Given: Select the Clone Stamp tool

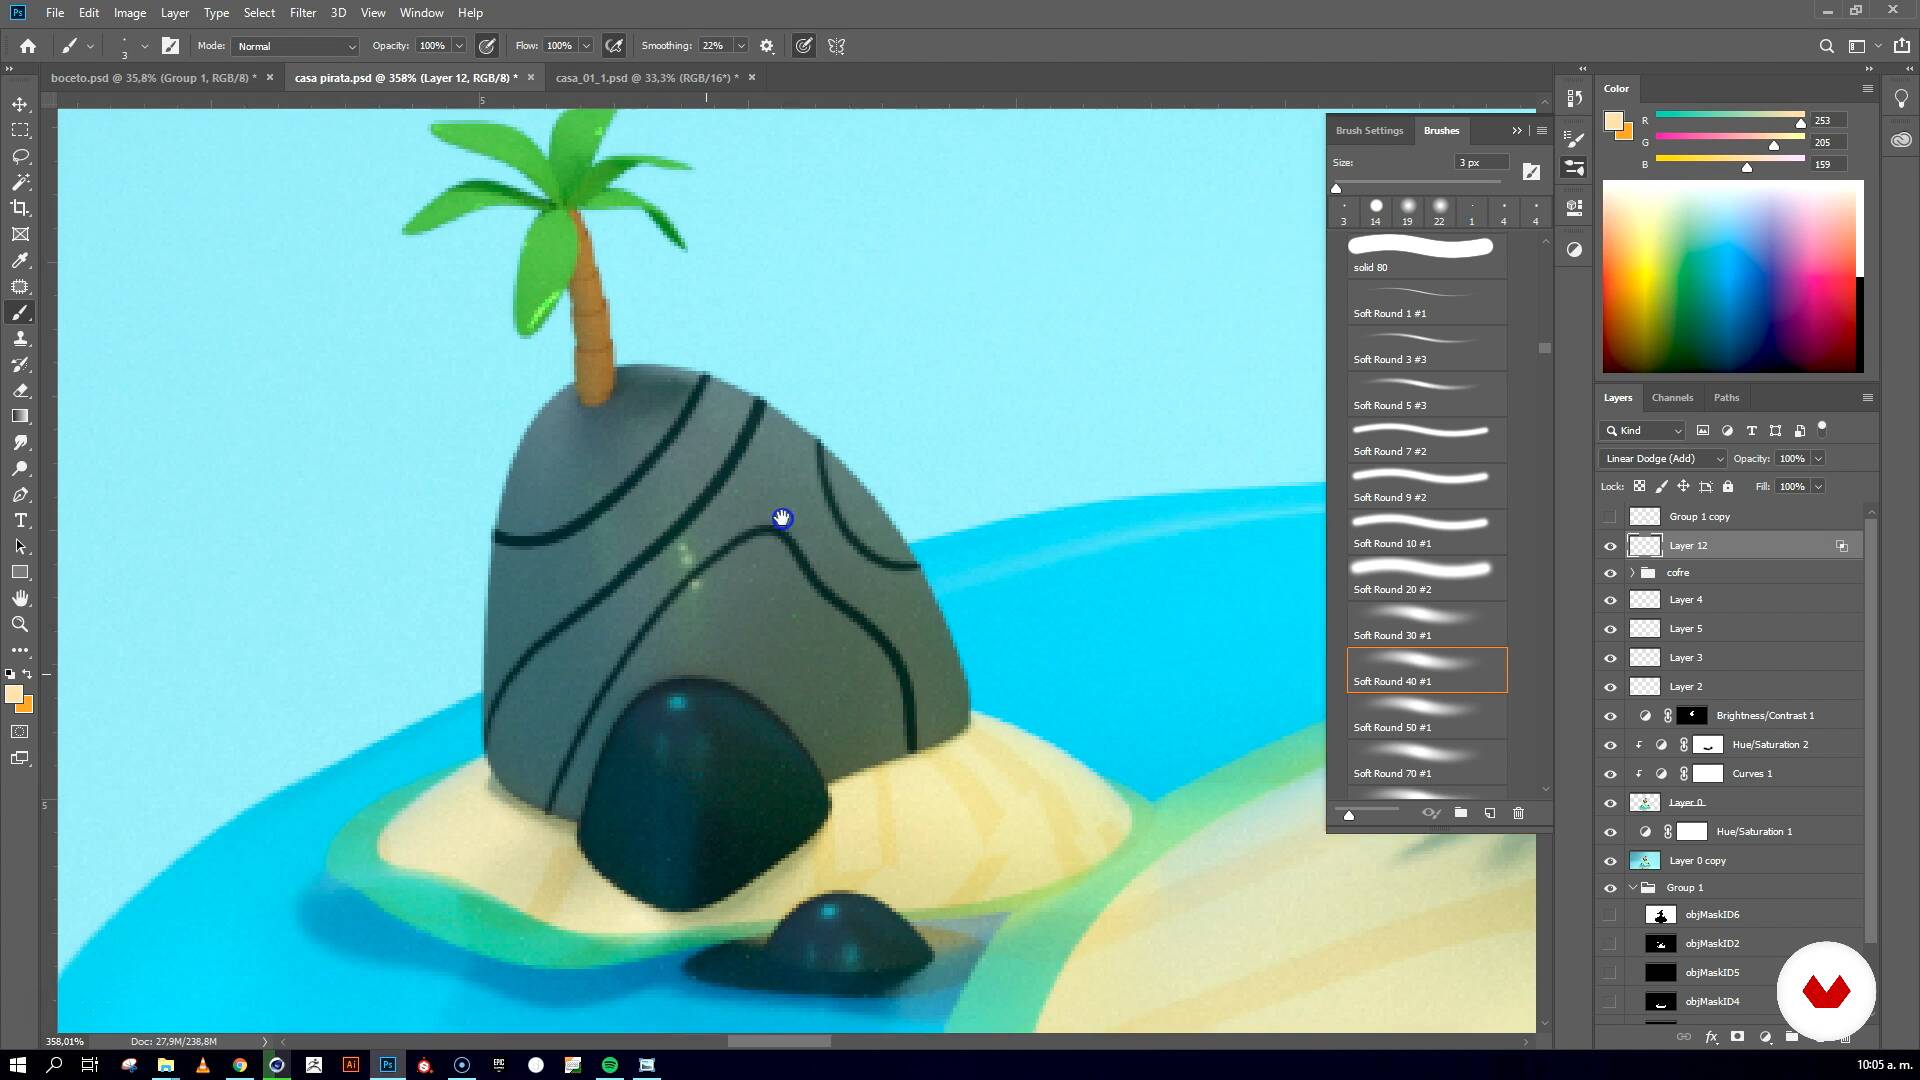Looking at the screenshot, I should point(20,339).
